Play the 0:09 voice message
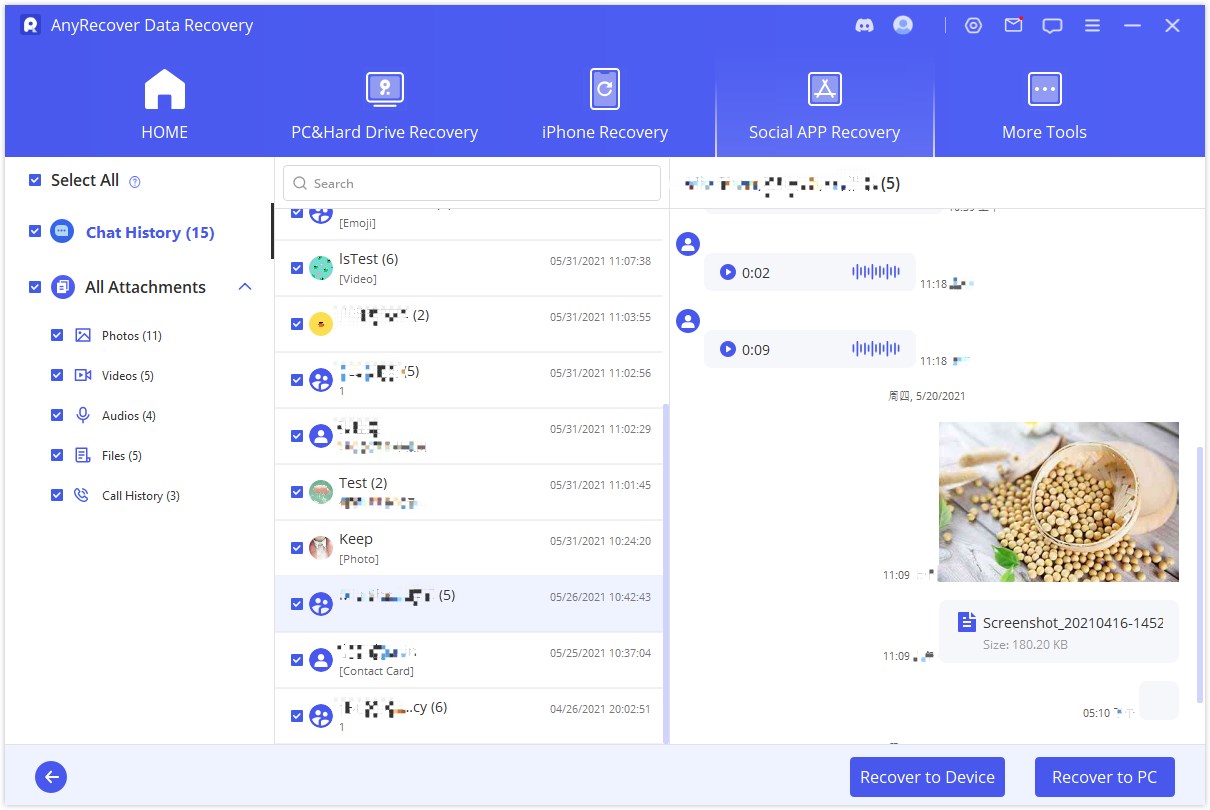The image size is (1210, 810). click(x=728, y=349)
